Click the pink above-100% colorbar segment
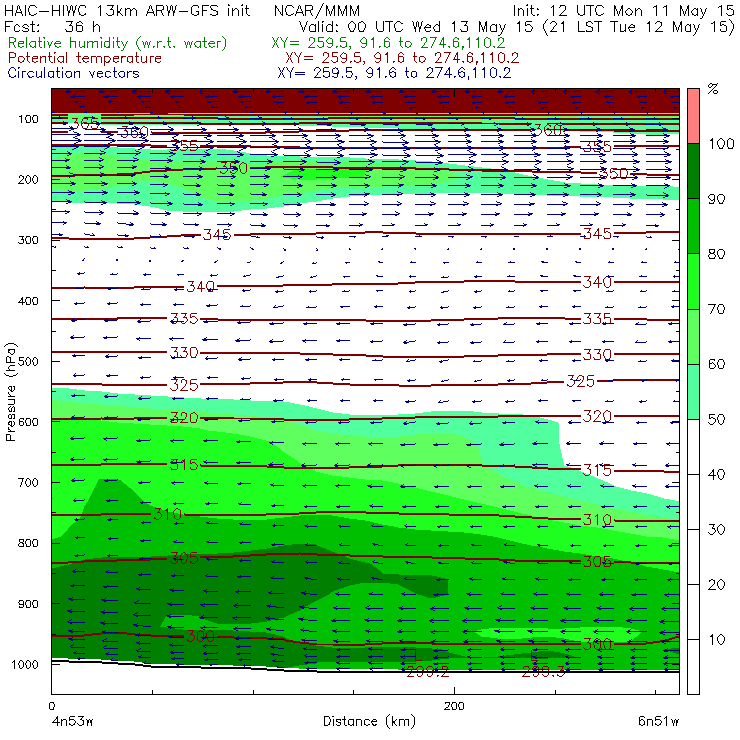740x740 pixels. (693, 116)
